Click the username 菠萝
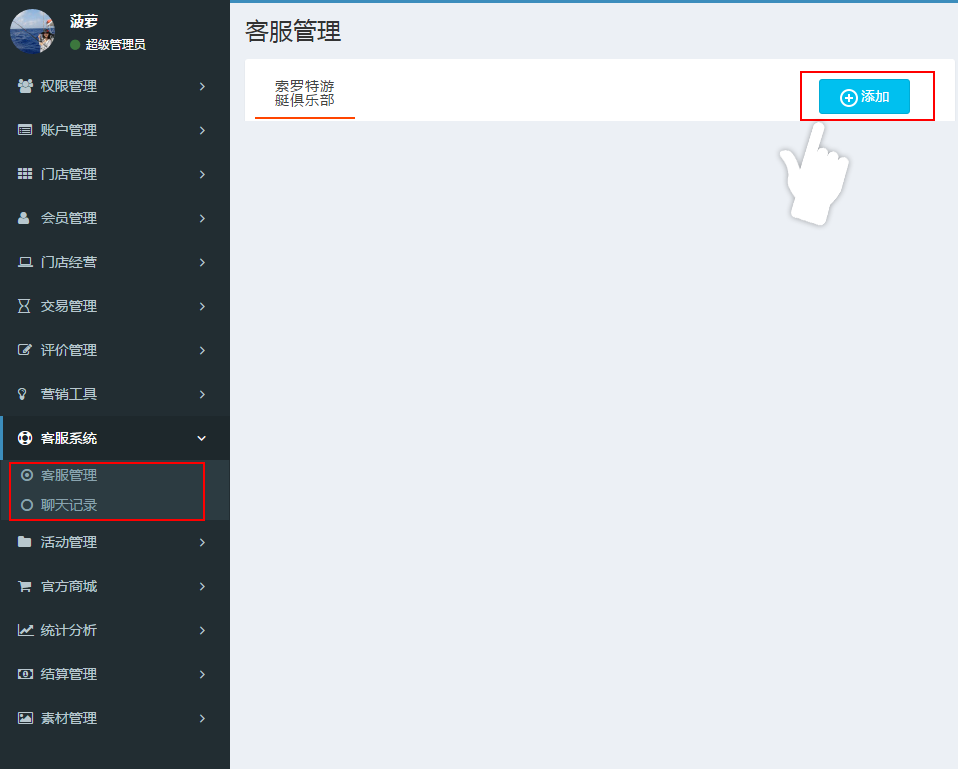The height and width of the screenshot is (769, 958). pos(84,21)
